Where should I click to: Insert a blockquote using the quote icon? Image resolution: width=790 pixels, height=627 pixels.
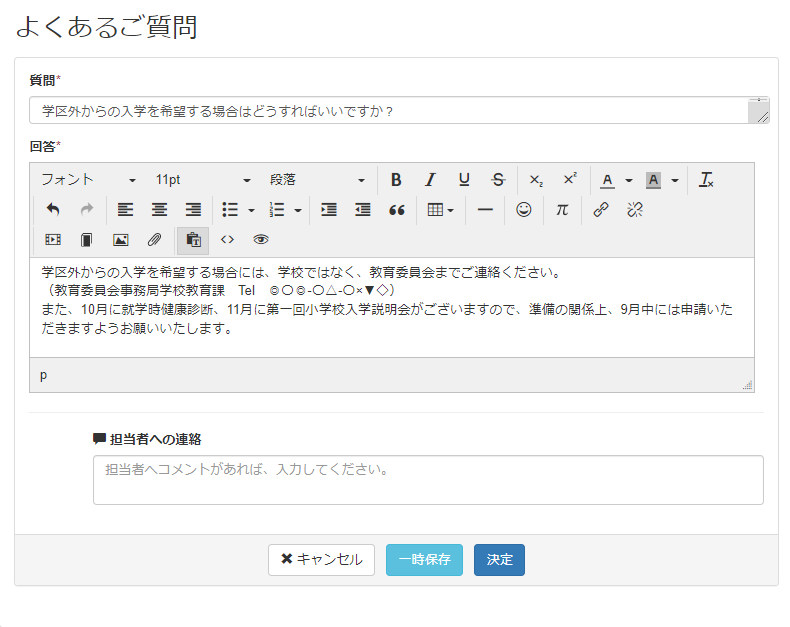point(396,210)
